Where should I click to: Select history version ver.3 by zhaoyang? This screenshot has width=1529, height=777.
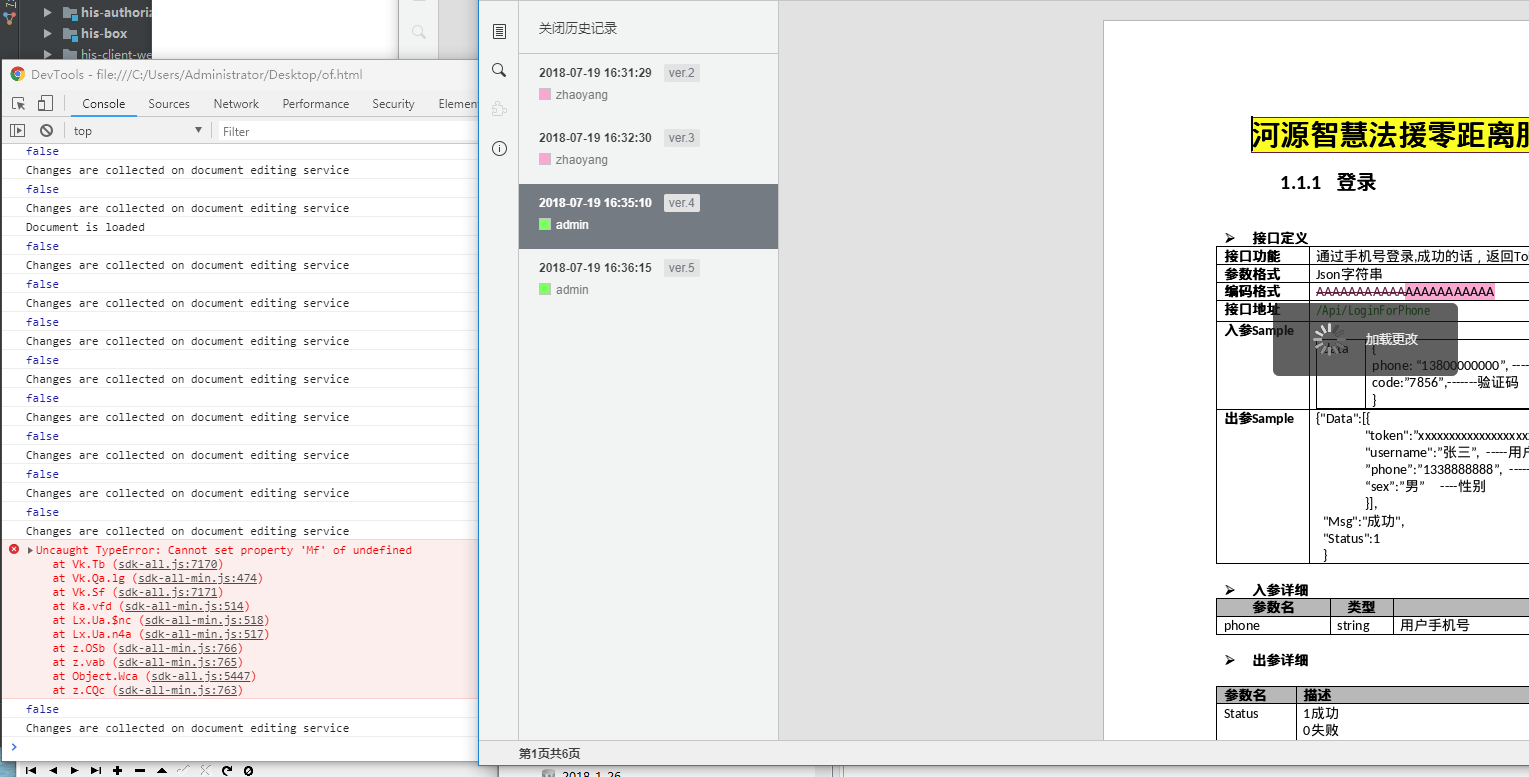click(648, 149)
